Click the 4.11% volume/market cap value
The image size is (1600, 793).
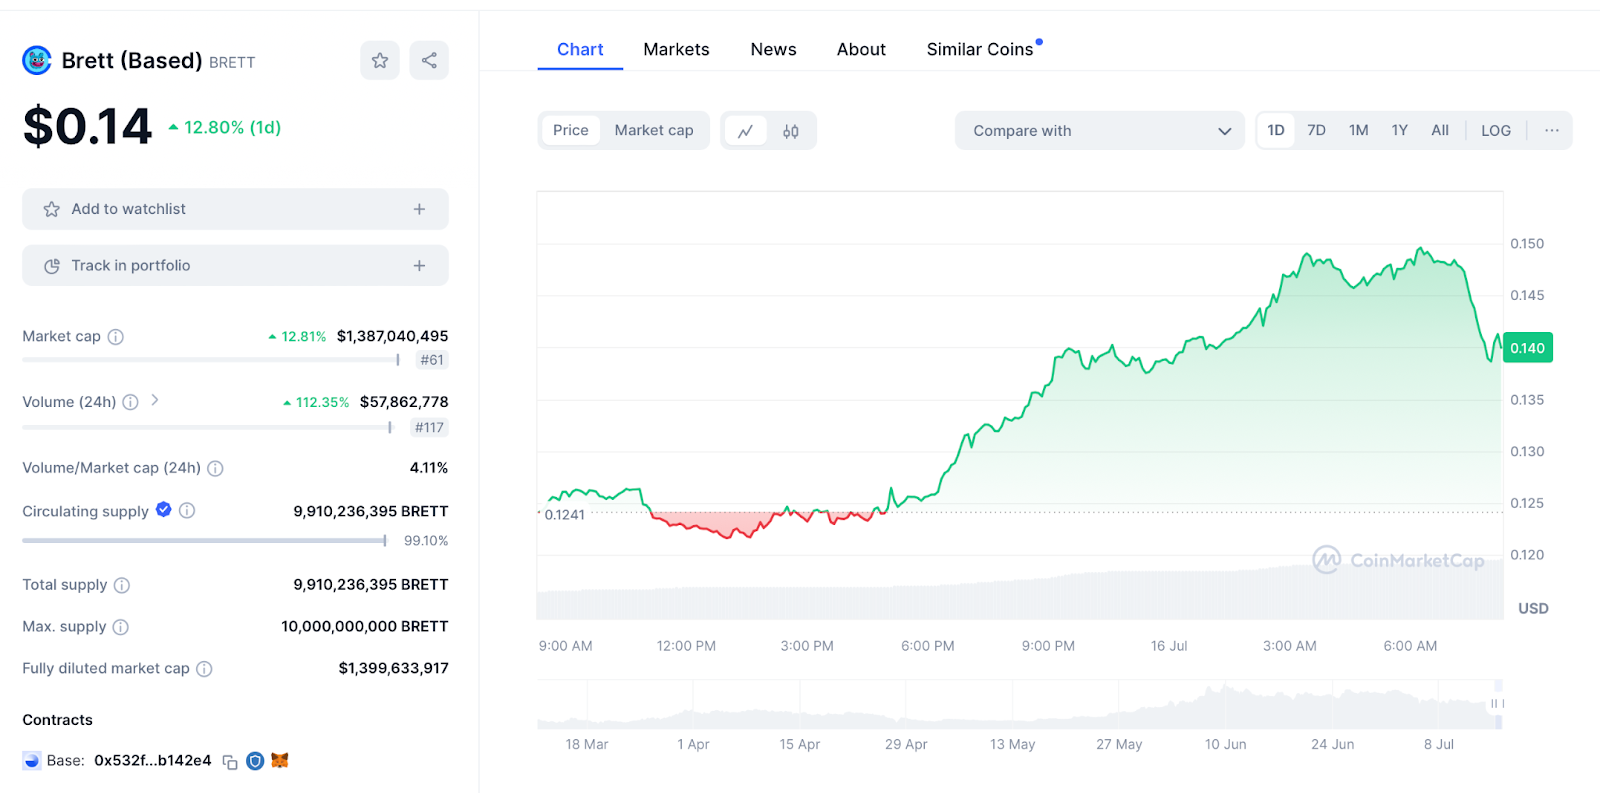pyautogui.click(x=429, y=468)
